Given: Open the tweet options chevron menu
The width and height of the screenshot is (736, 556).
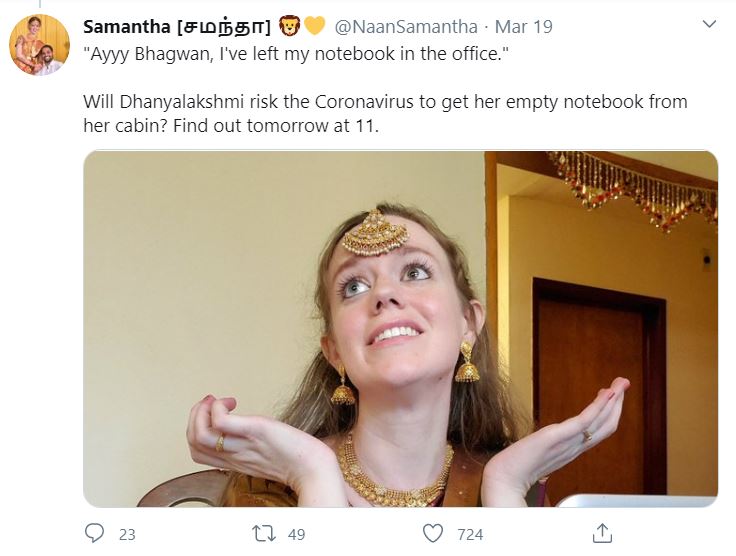Looking at the screenshot, I should coord(709,24).
